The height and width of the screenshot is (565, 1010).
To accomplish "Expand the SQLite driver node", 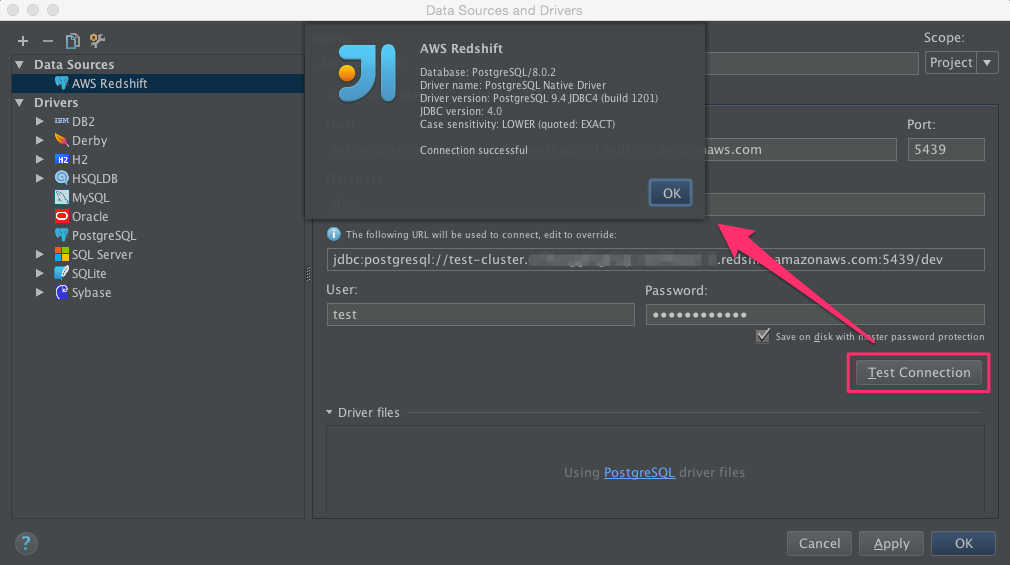I will [39, 273].
